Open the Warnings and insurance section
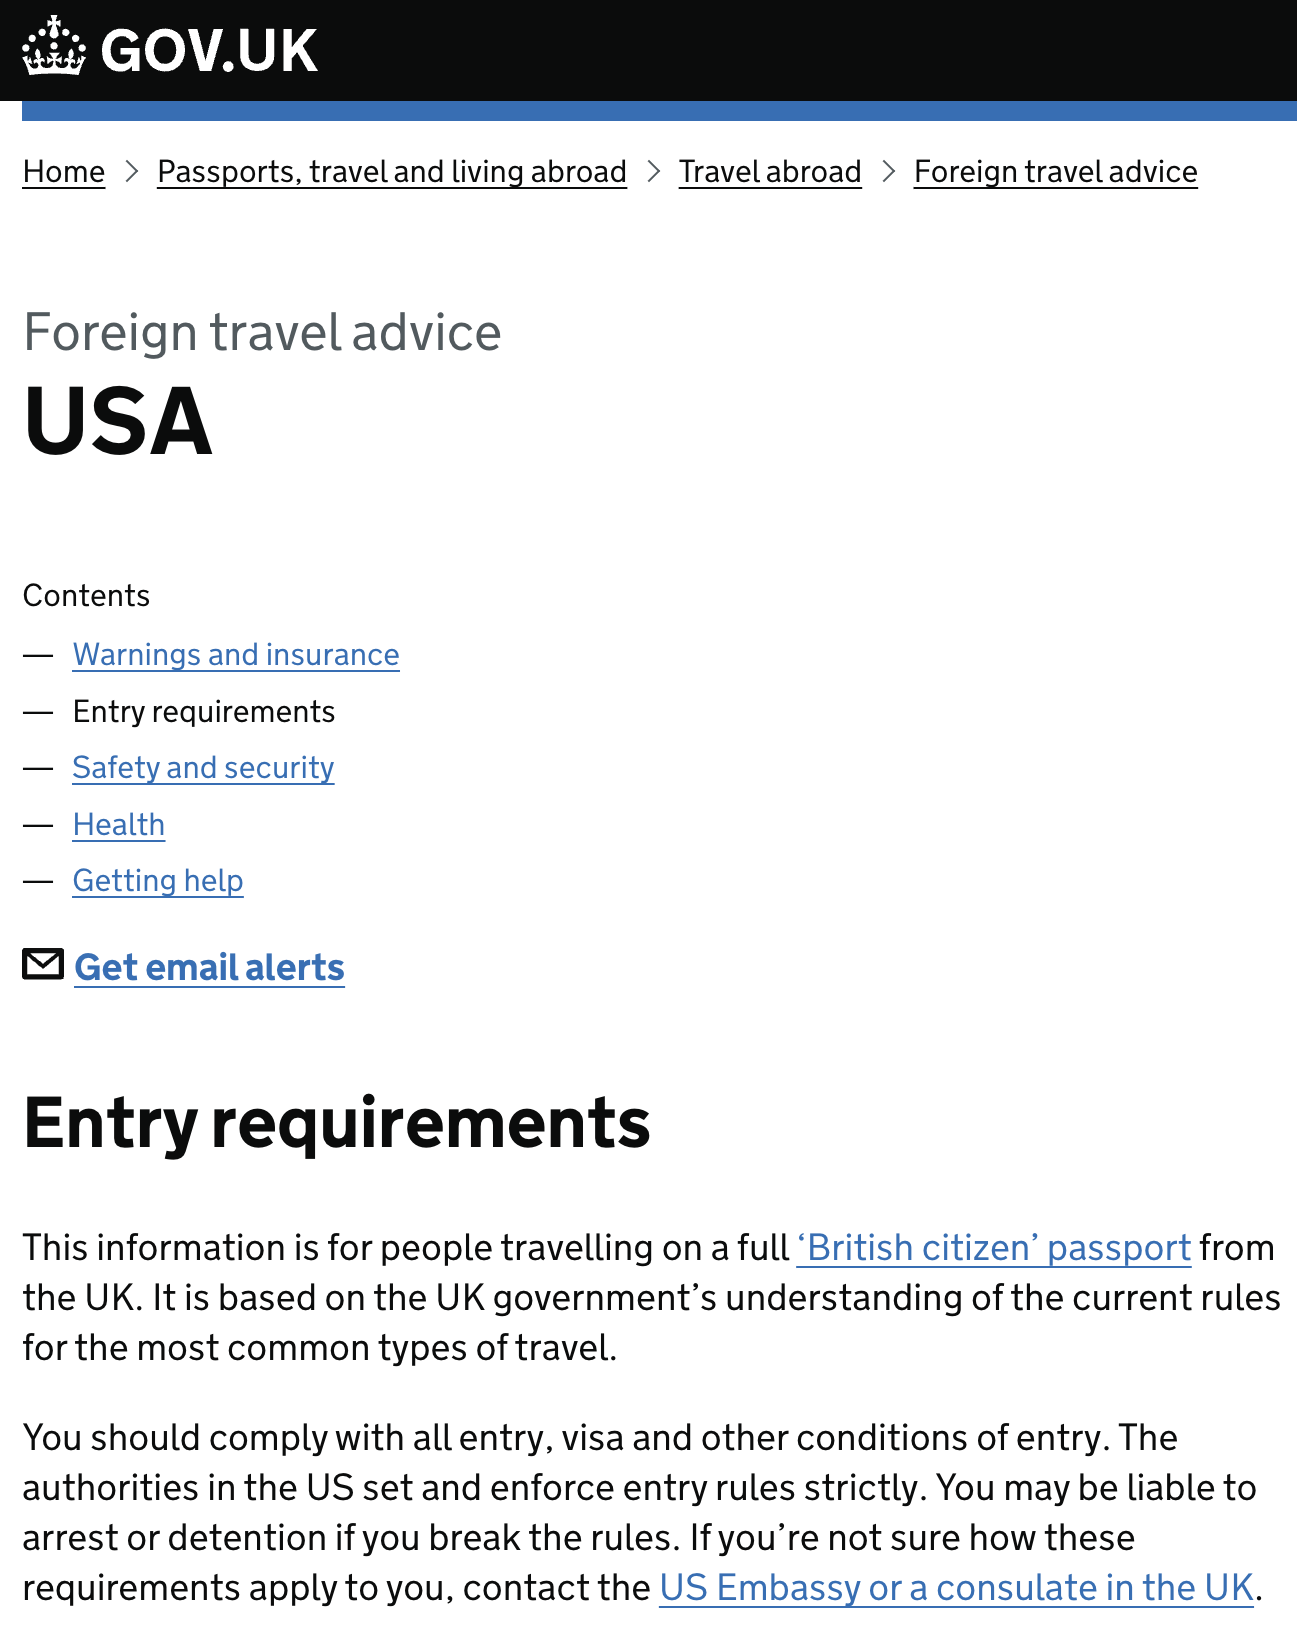1297x1630 pixels. [x=236, y=655]
